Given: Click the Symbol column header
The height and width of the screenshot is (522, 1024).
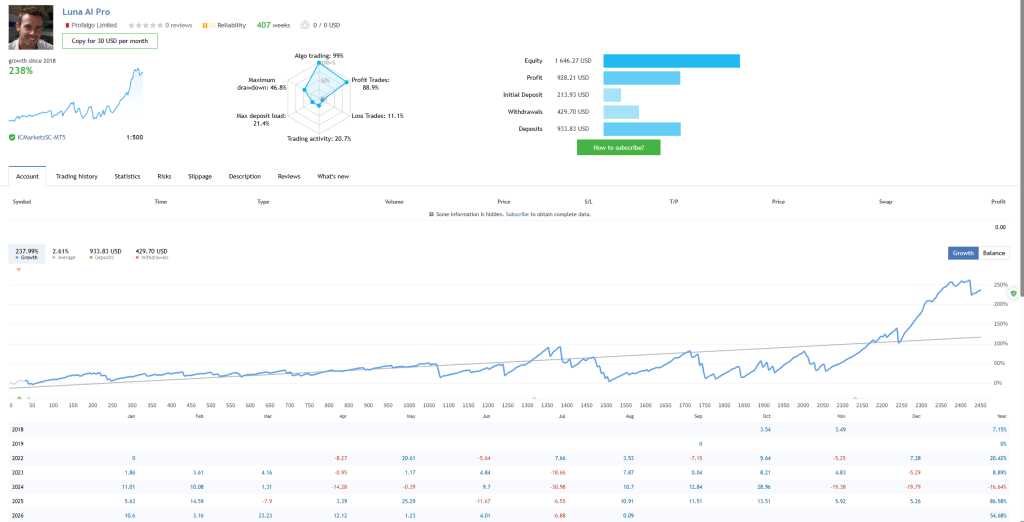Looking at the screenshot, I should [x=22, y=202].
